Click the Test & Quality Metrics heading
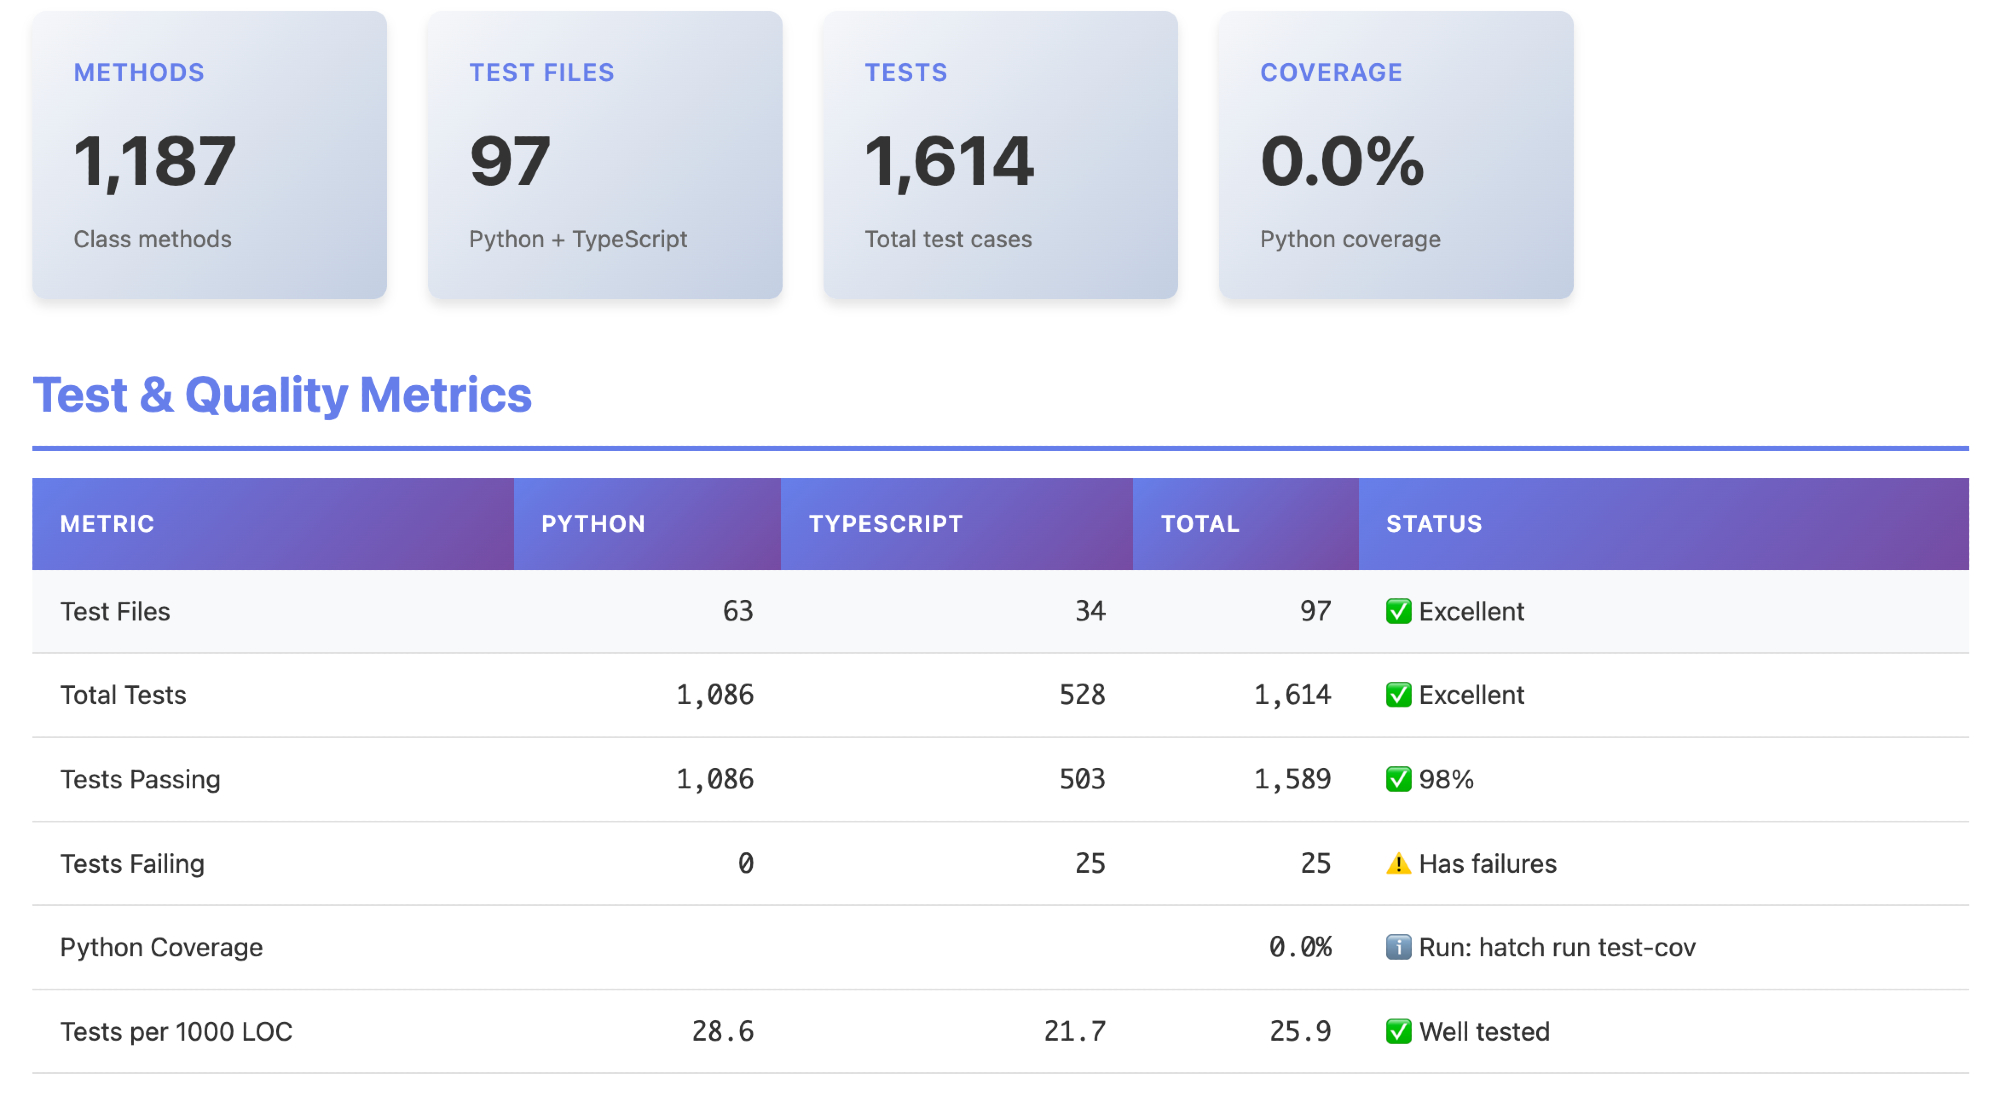 pyautogui.click(x=282, y=395)
